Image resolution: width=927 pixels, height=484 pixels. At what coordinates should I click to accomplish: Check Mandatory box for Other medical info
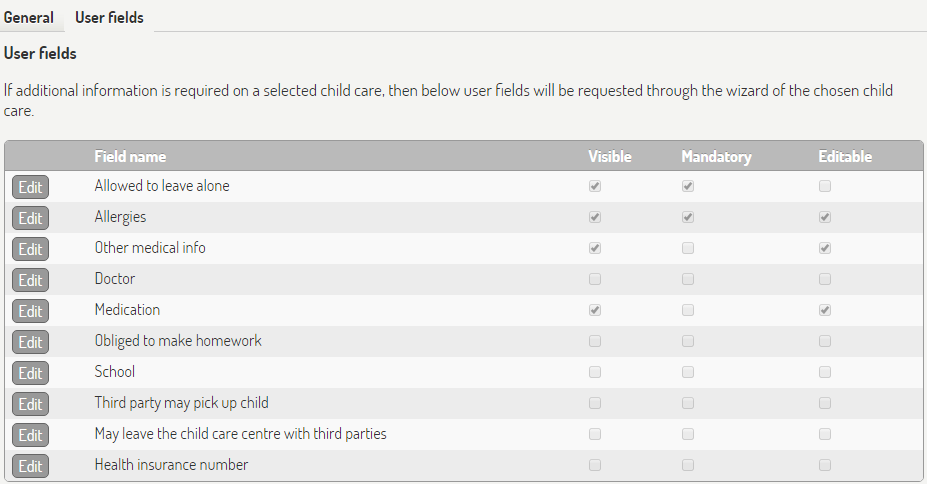coord(688,248)
